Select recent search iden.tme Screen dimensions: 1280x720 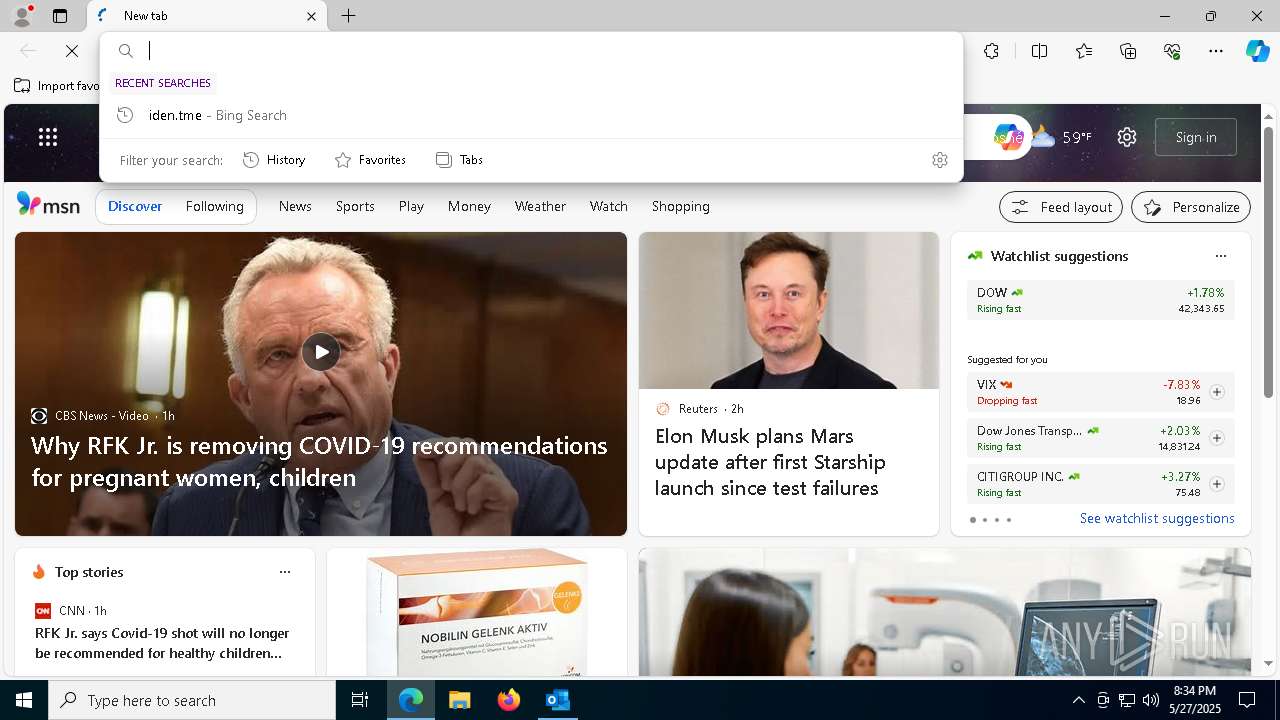[x=531, y=115]
